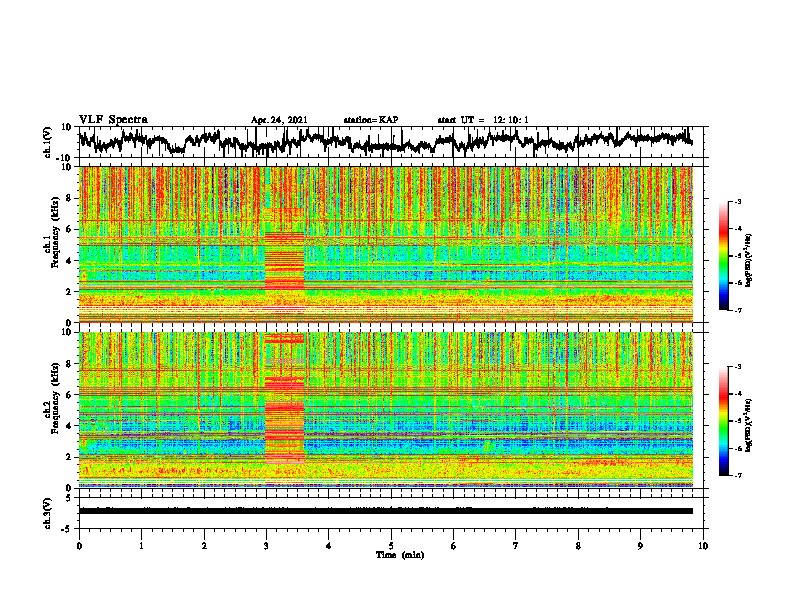The width and height of the screenshot is (792, 612).
Task: Click the "Time (min)" axis label
Action: (400, 555)
